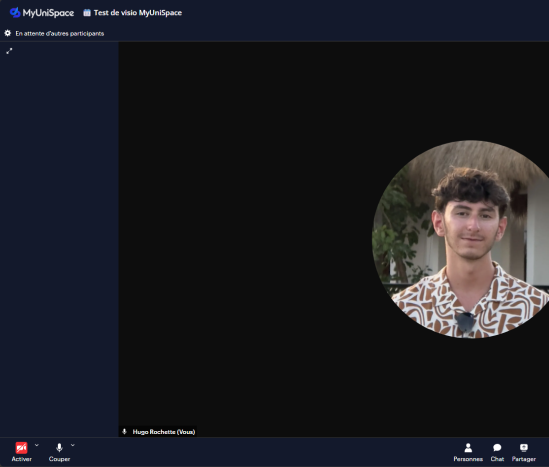Click the Partager screen share icon

coord(523,448)
